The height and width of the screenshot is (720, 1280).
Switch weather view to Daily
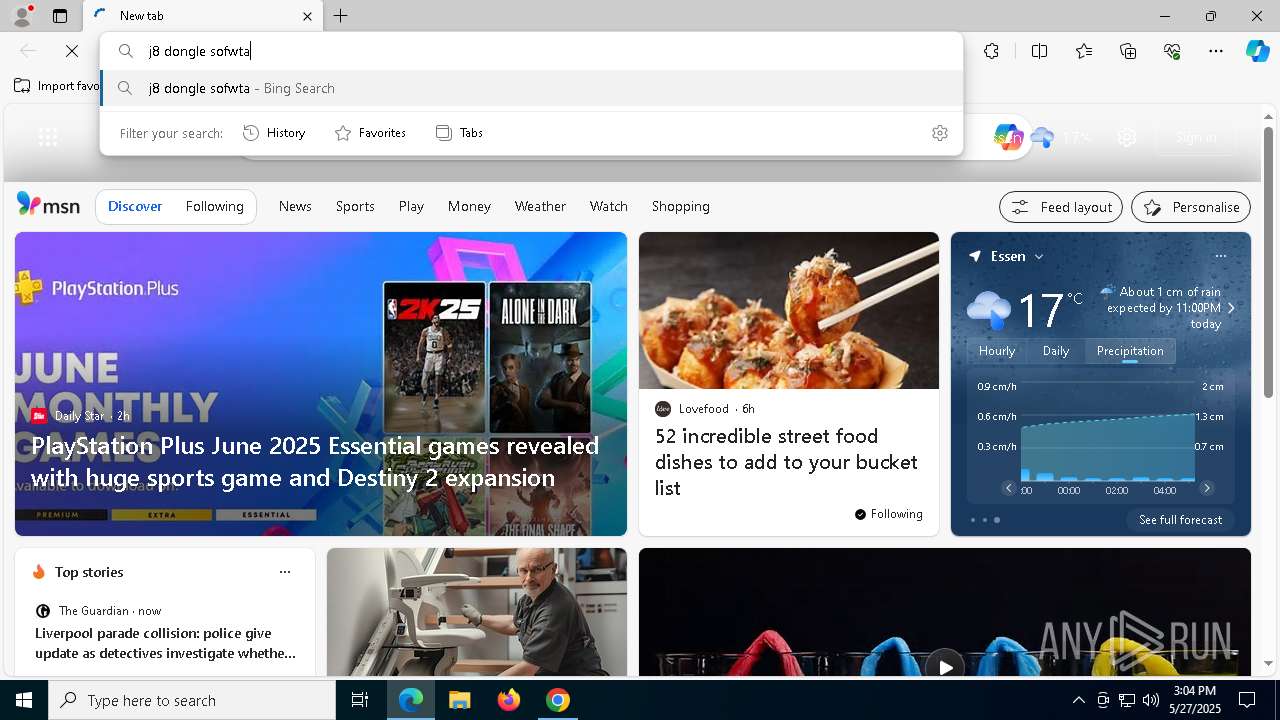point(1056,351)
